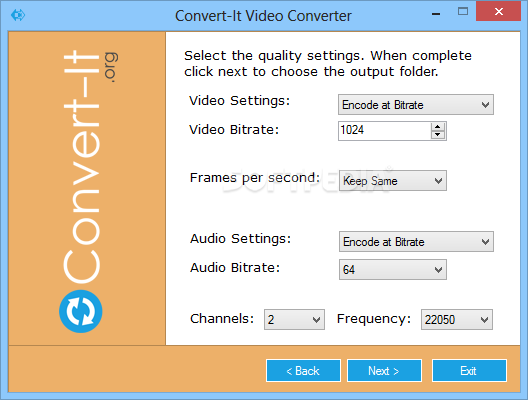
Task: Decrease Video Bitrate with down arrow
Action: [x=438, y=135]
